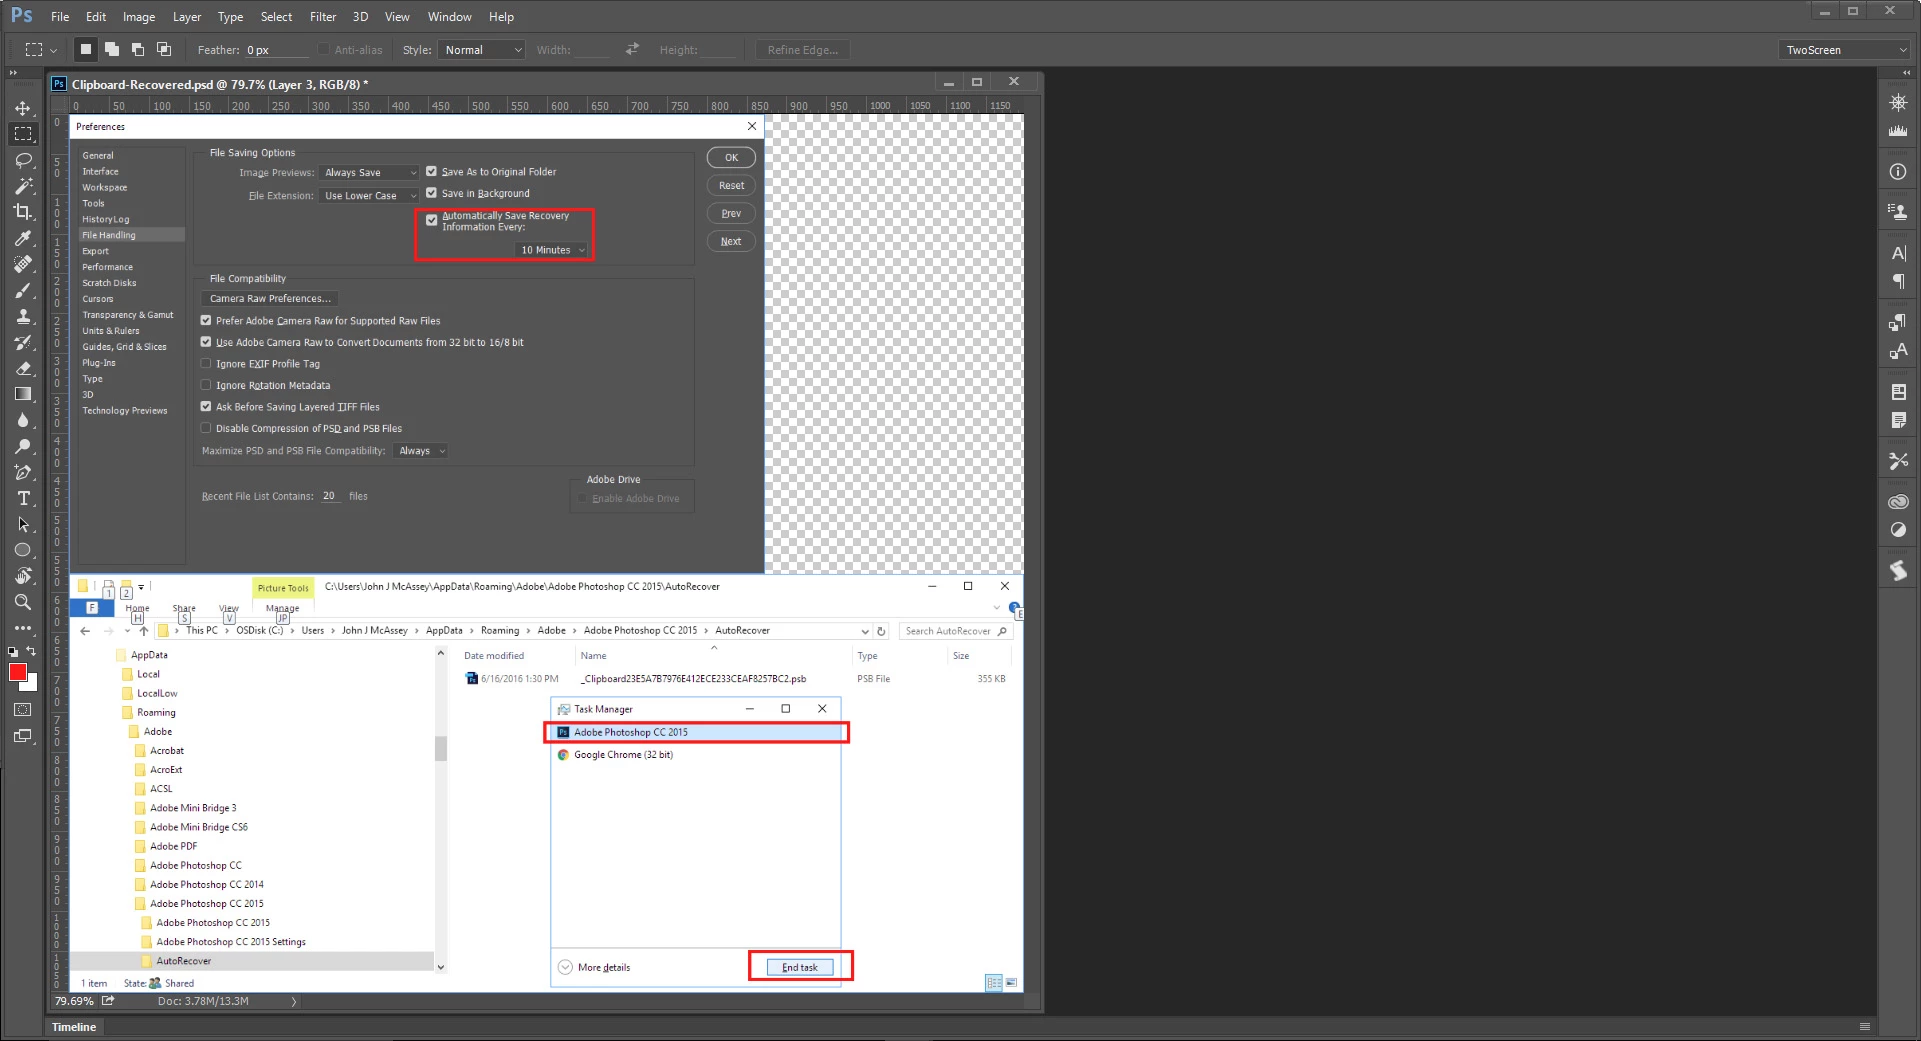The image size is (1921, 1041).
Task: Toggle Ask Before Saving Layered TIFF Files
Action: click(x=206, y=407)
